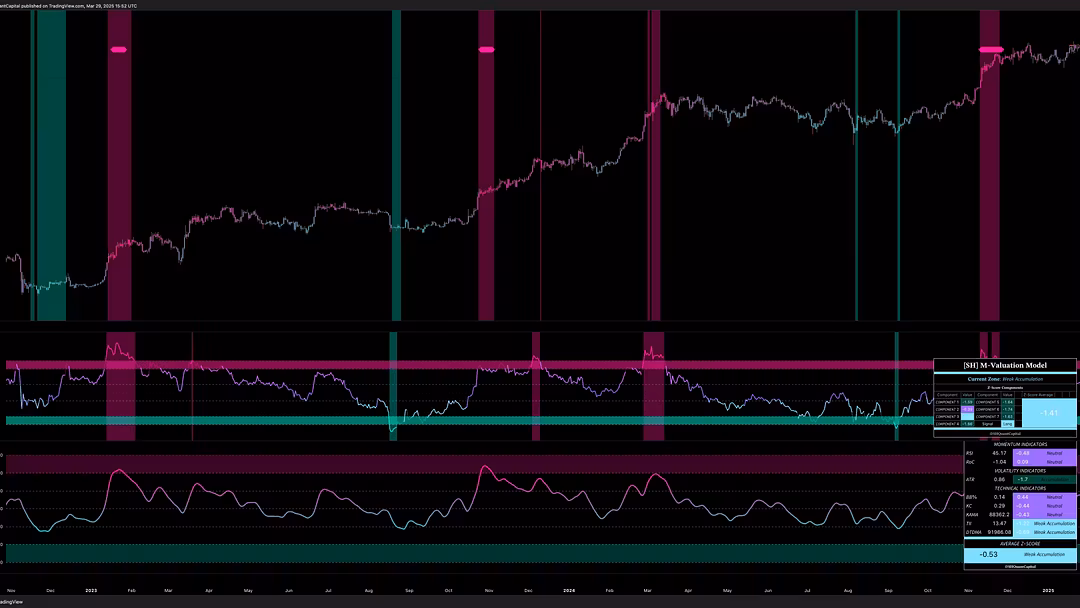
Task: Click the published on TradingView.com timestamp header
Action: [69, 6]
